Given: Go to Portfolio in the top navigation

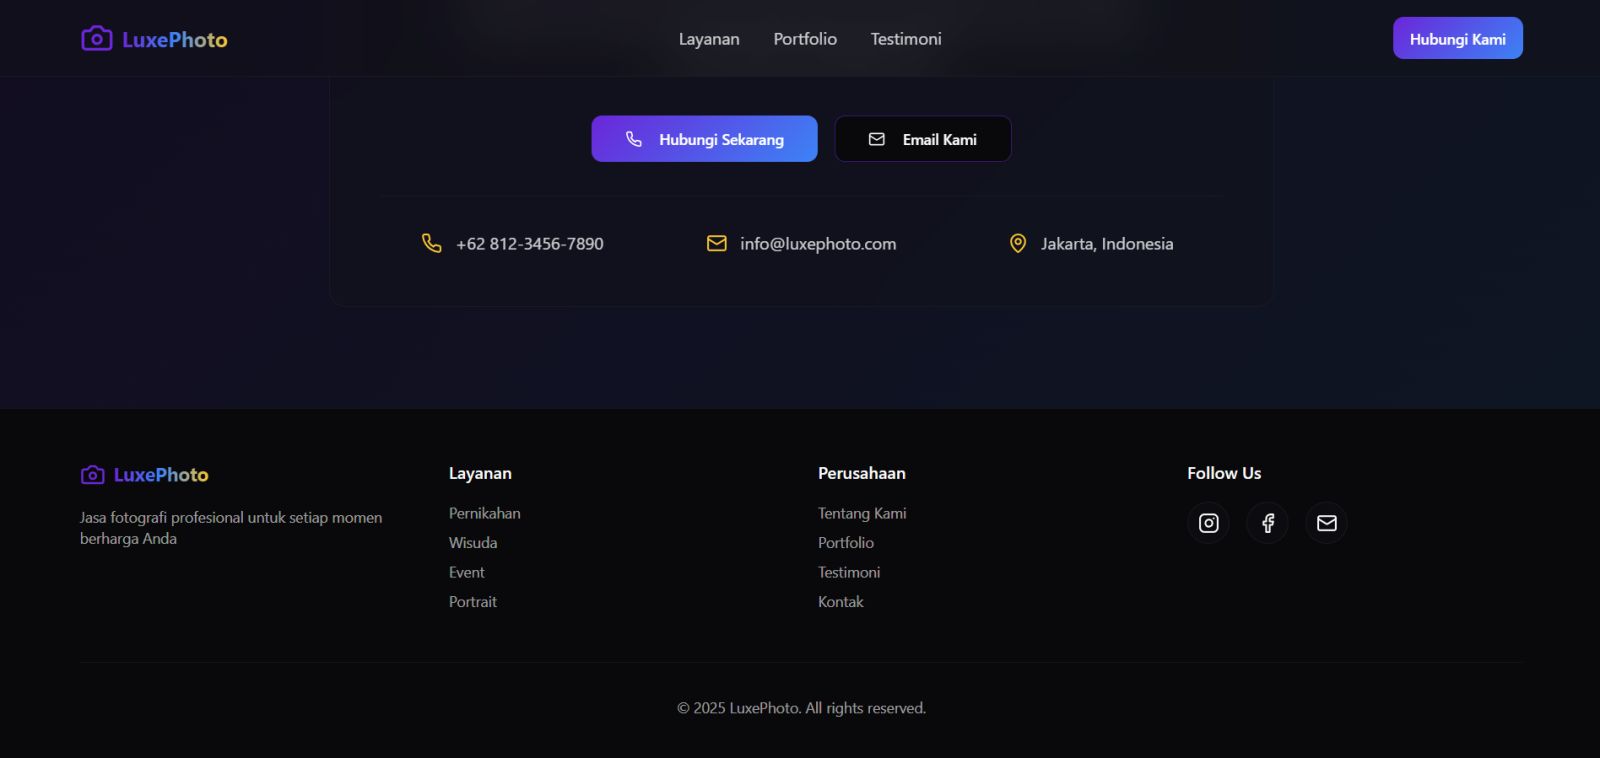Looking at the screenshot, I should tap(805, 39).
